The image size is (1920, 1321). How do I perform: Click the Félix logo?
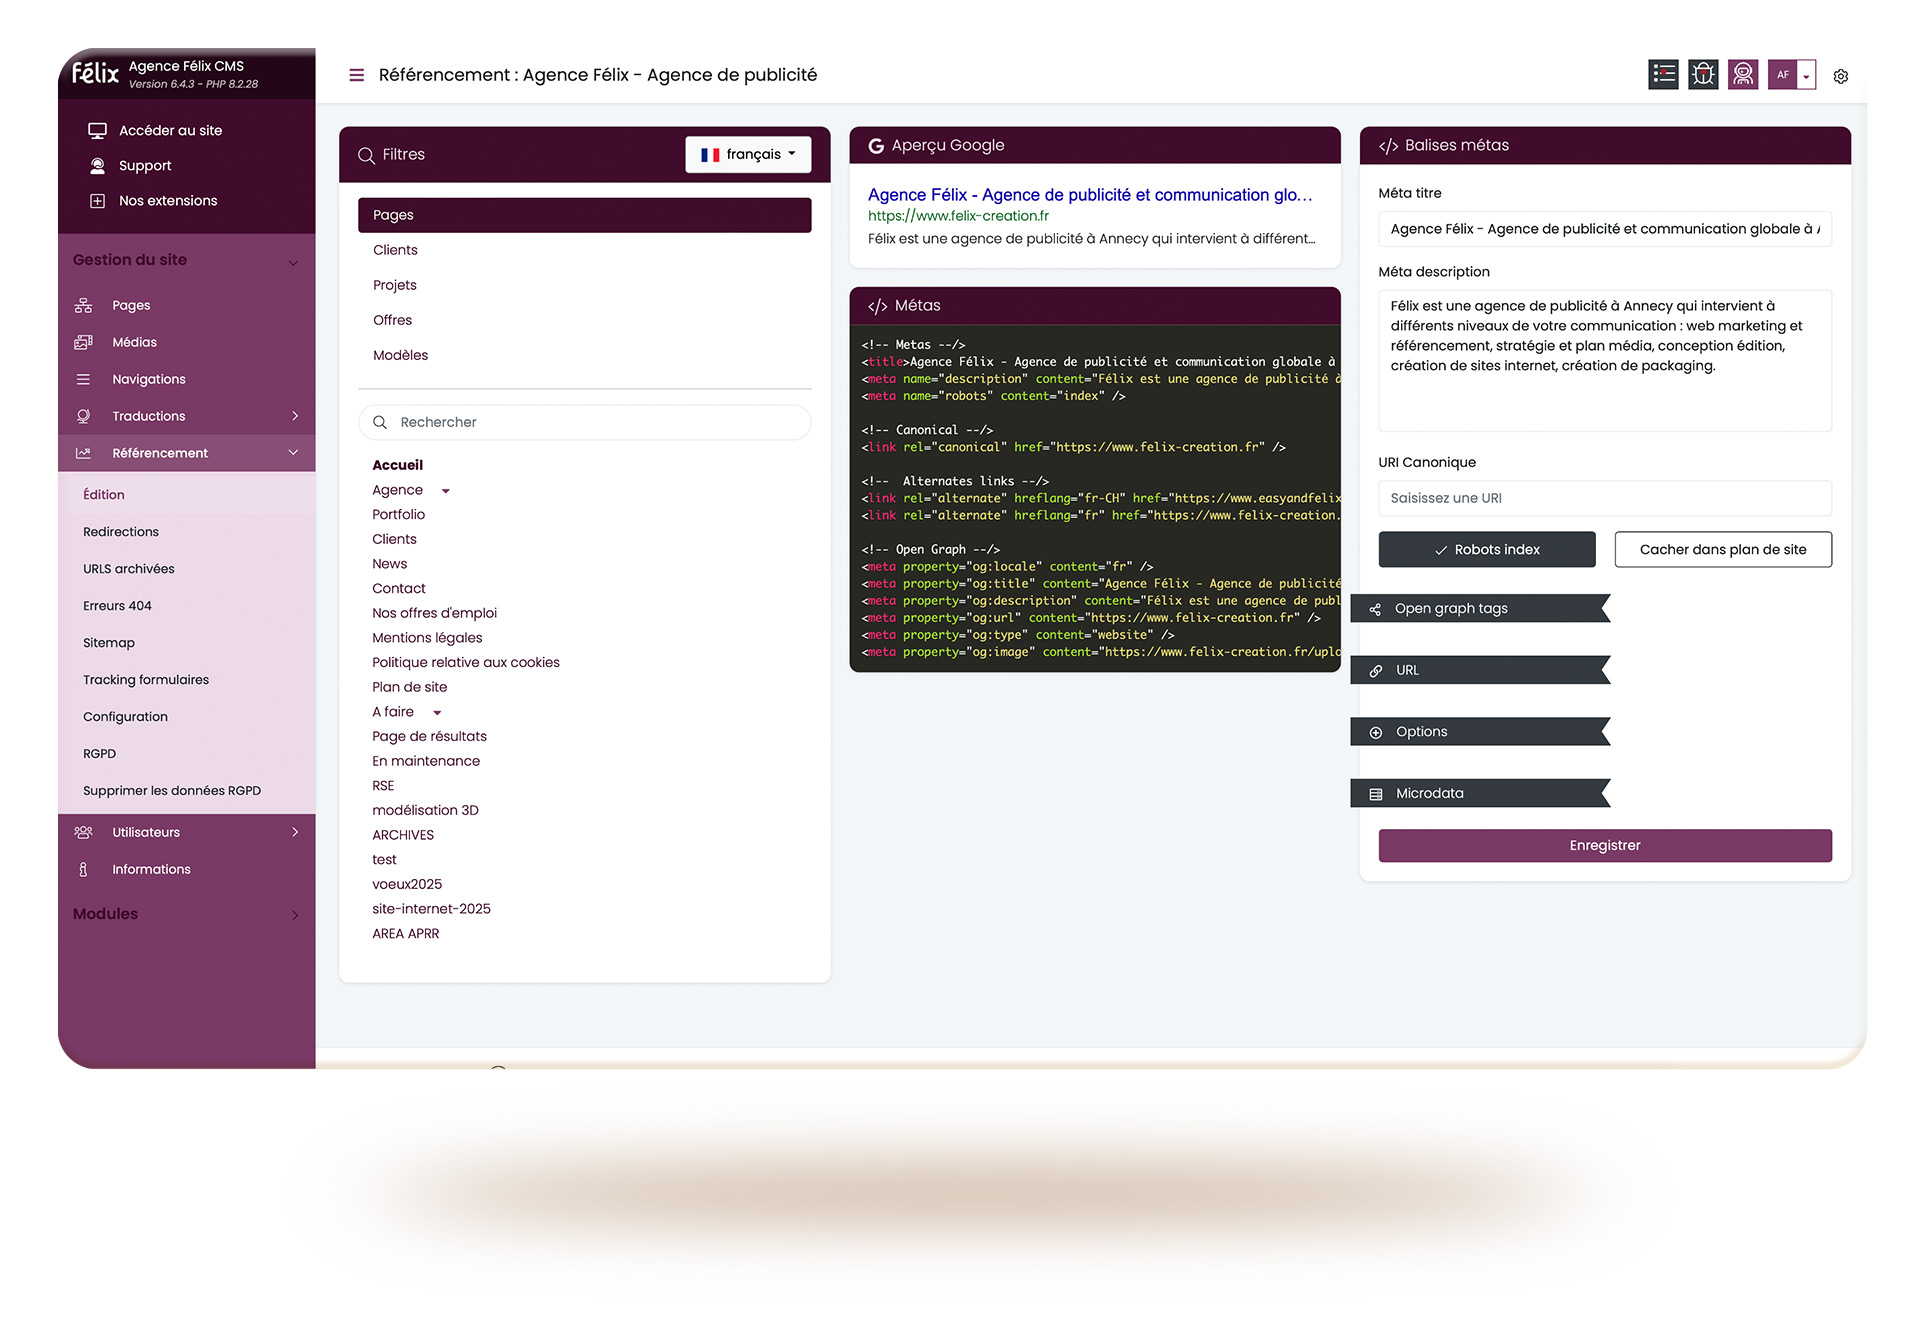(95, 73)
